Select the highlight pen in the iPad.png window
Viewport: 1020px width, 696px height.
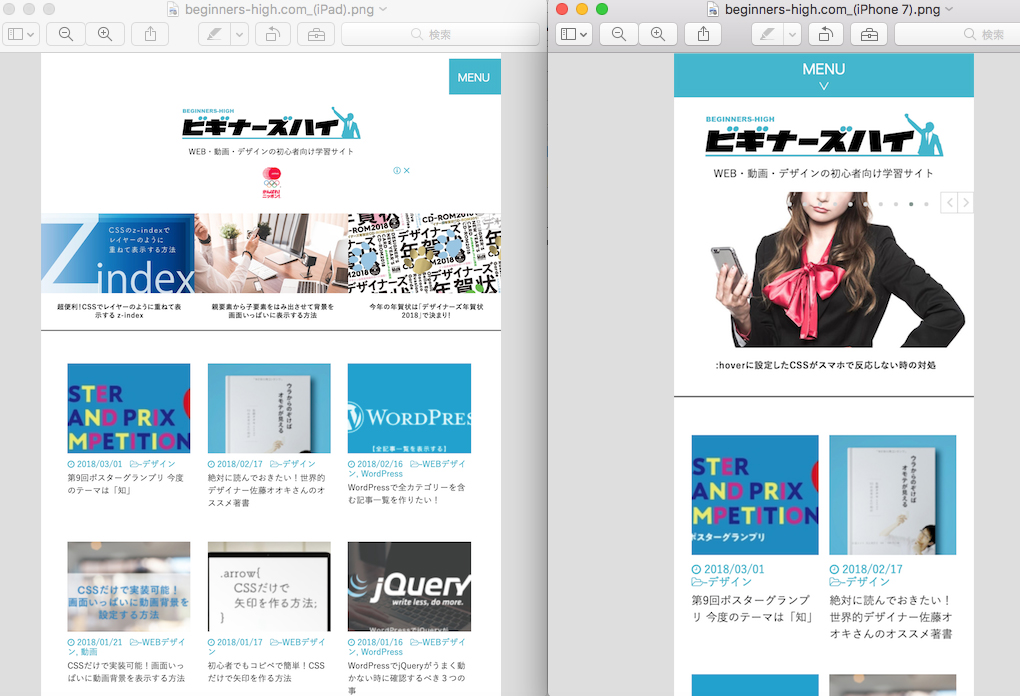click(214, 34)
